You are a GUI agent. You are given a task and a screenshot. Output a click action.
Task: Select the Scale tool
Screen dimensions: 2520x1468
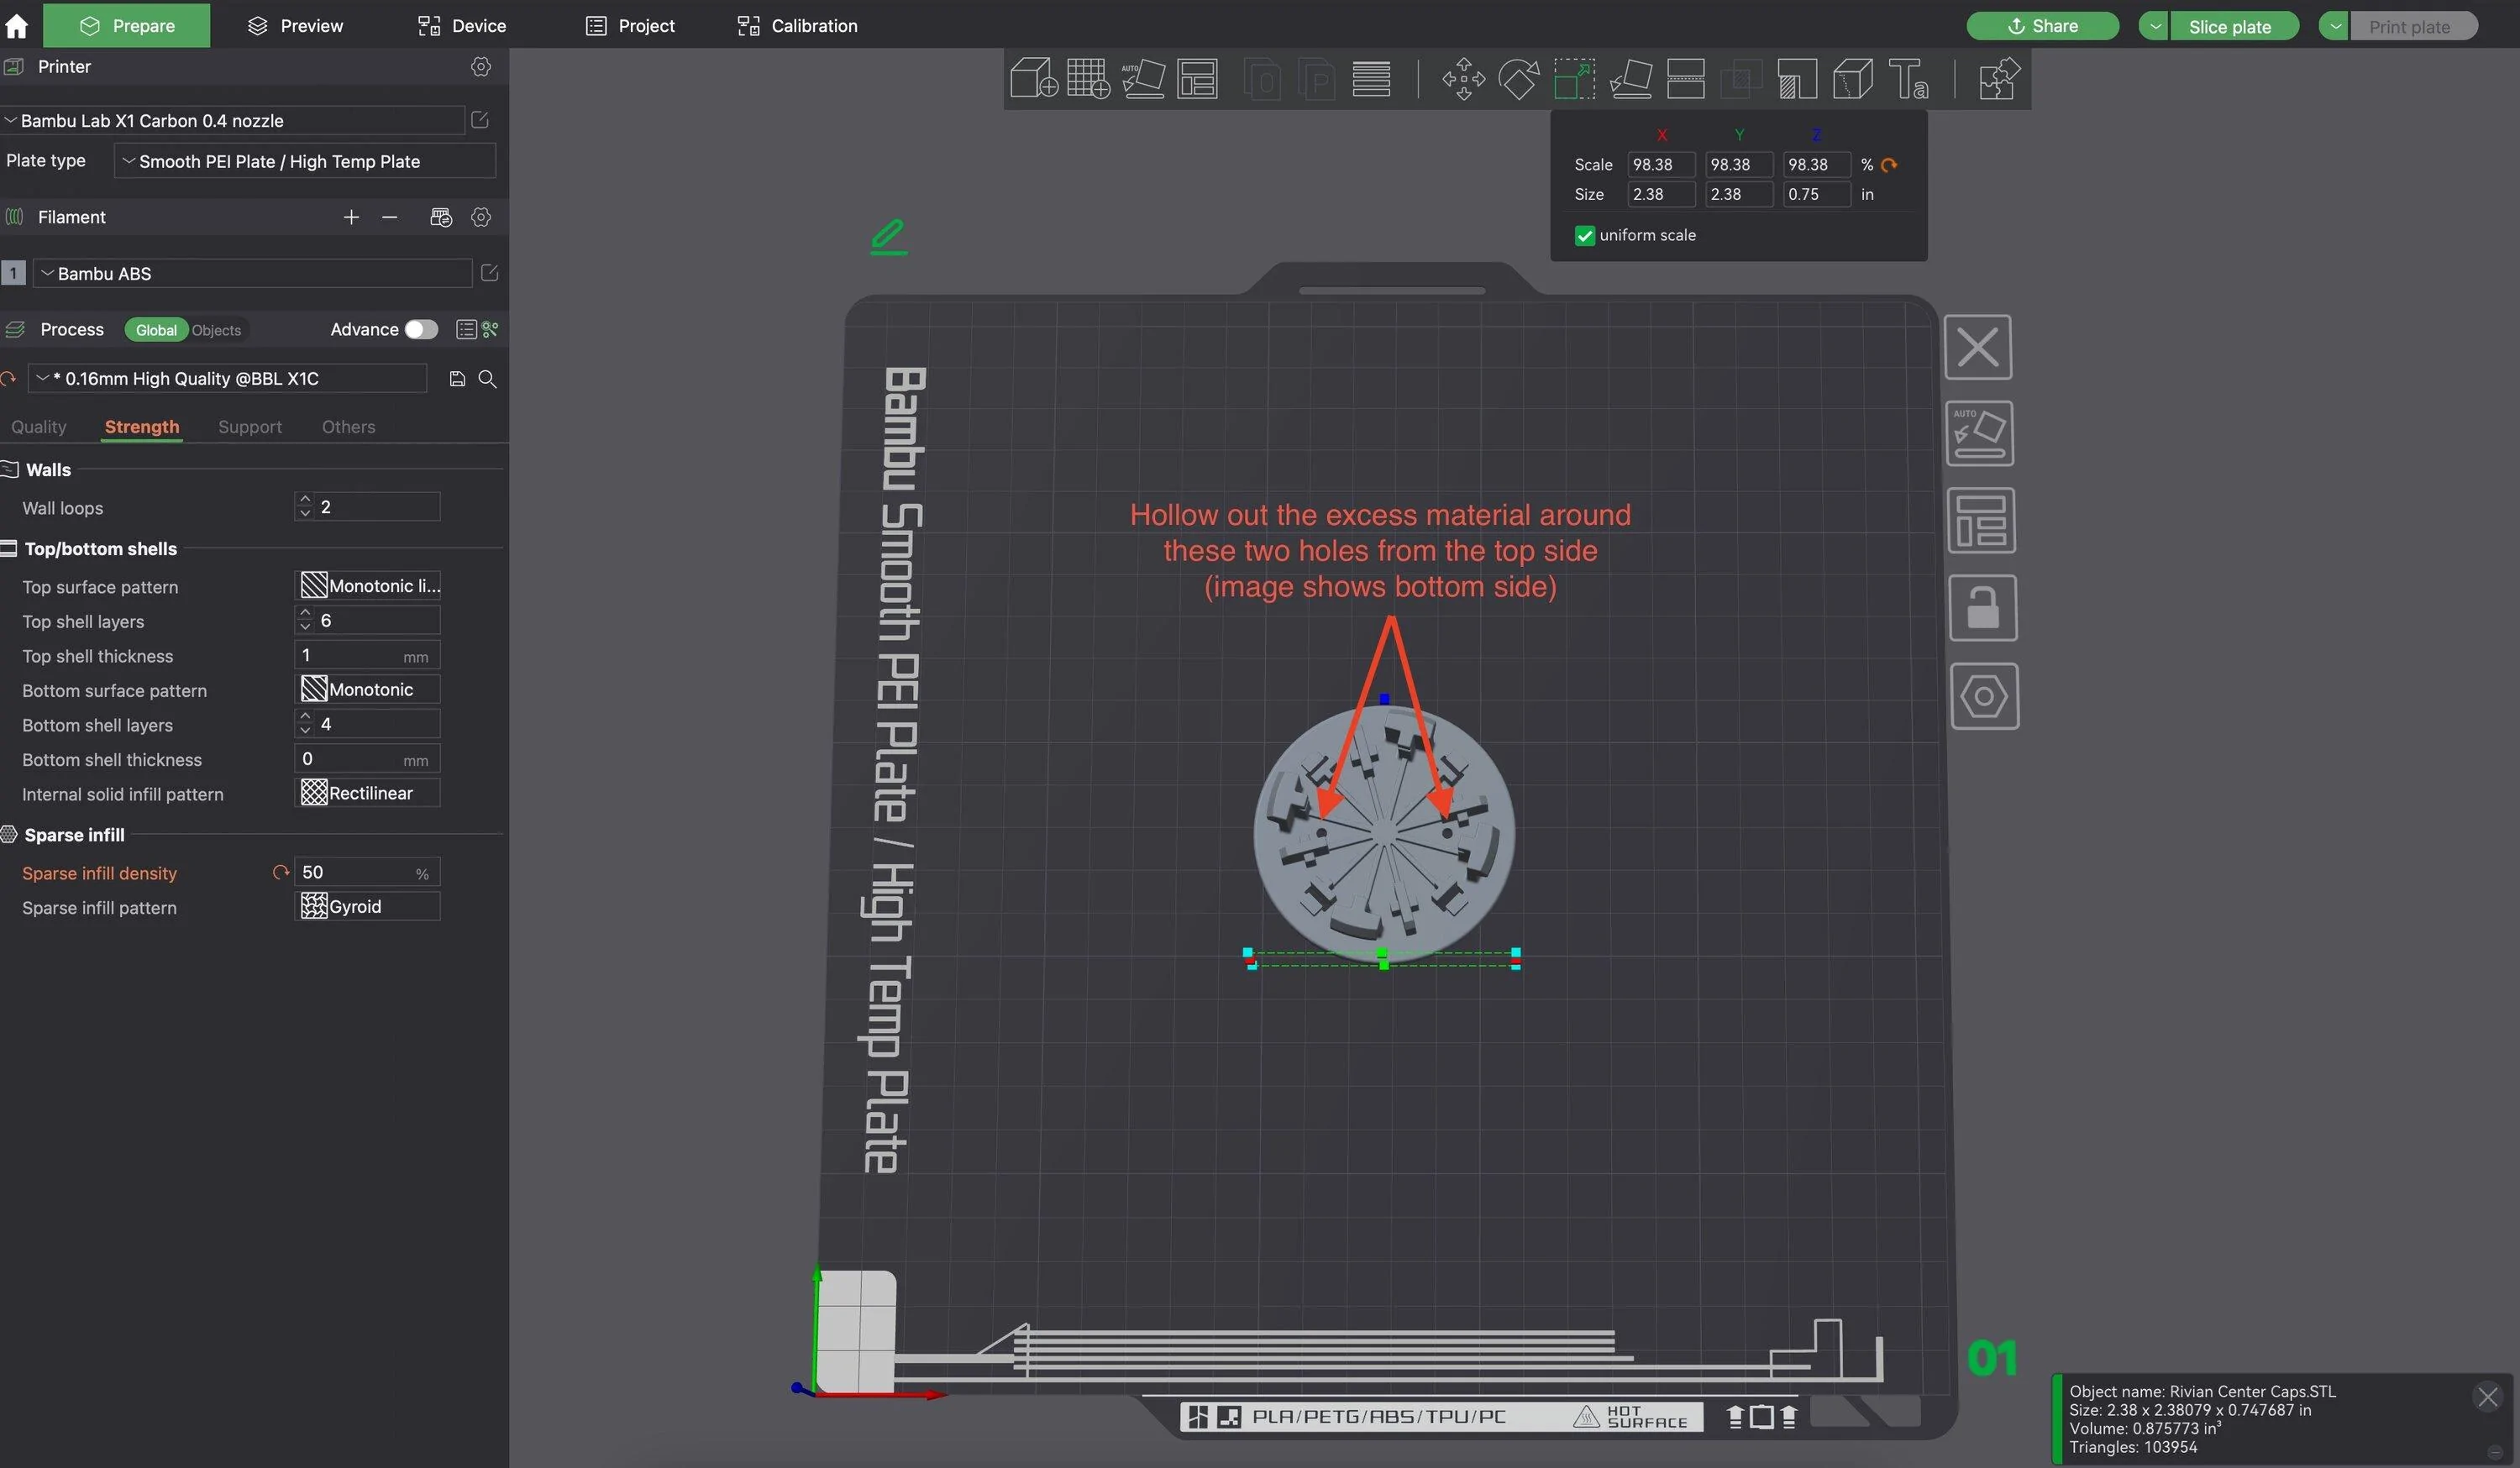pos(1574,78)
